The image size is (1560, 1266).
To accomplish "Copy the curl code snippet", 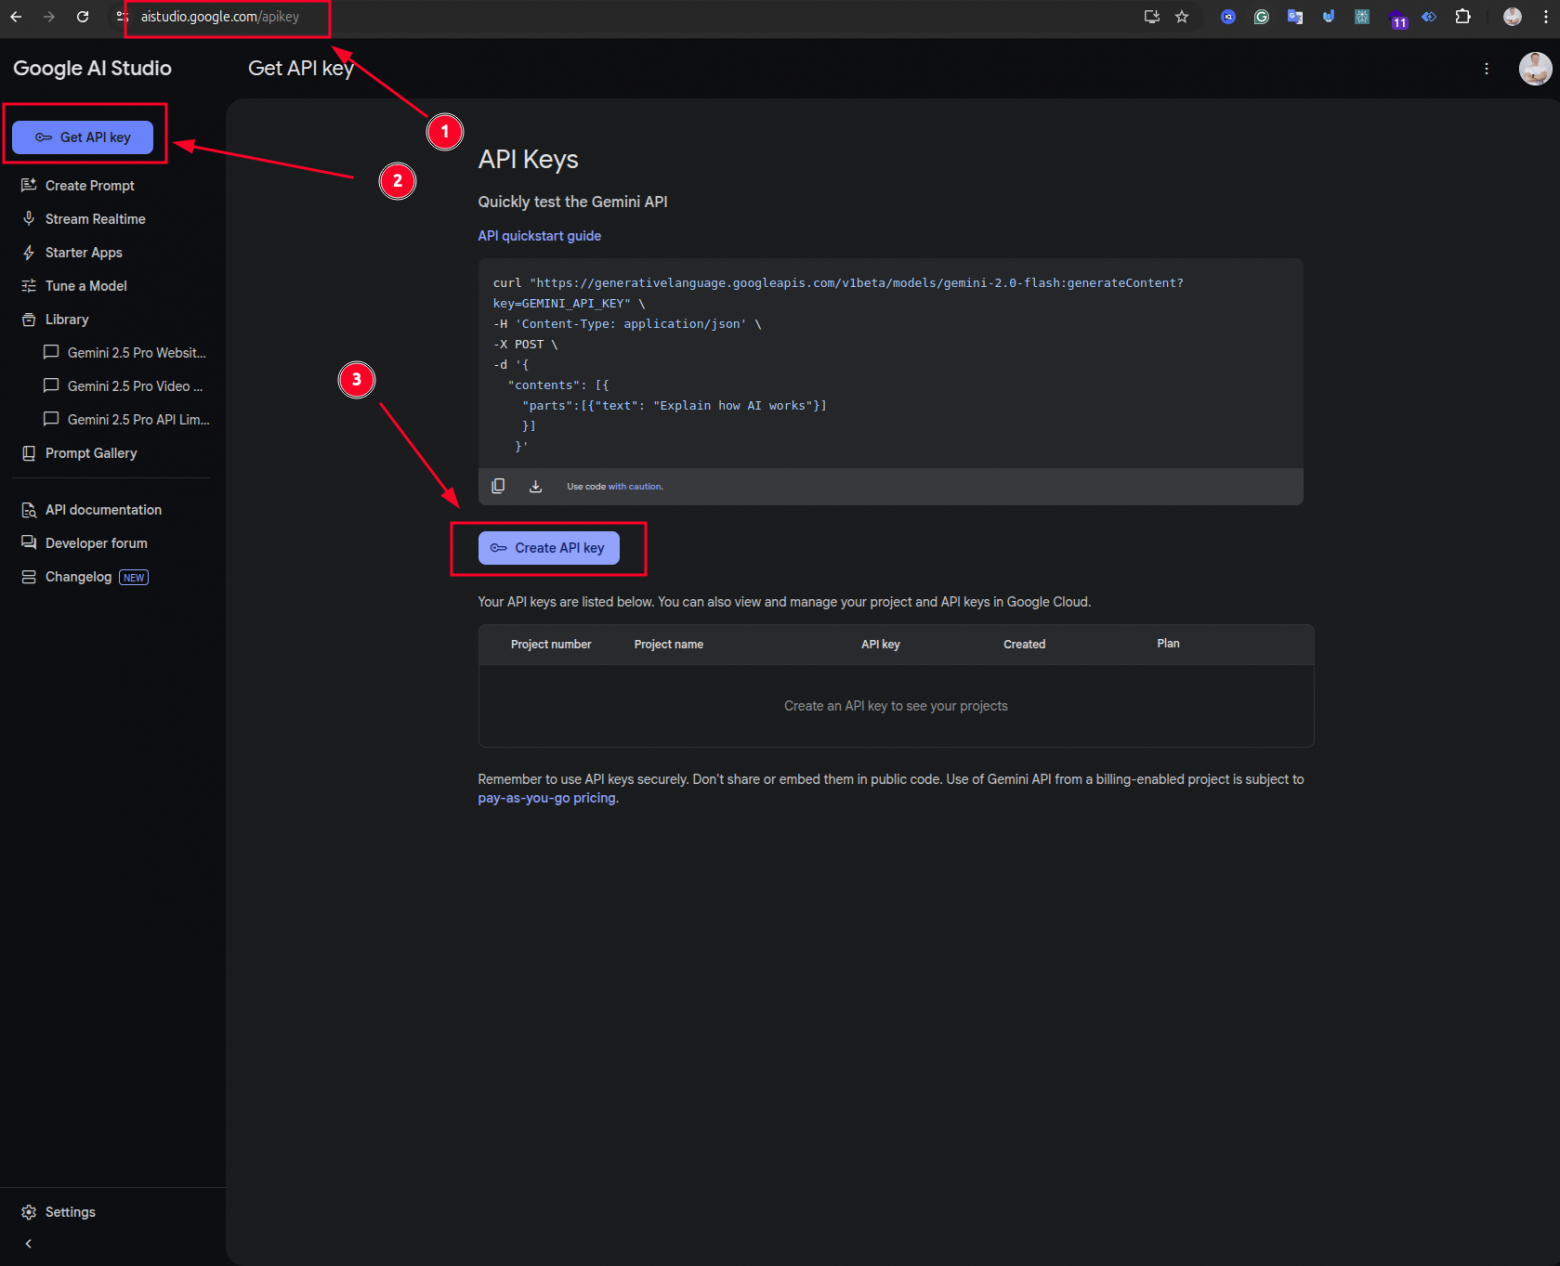I will (498, 486).
